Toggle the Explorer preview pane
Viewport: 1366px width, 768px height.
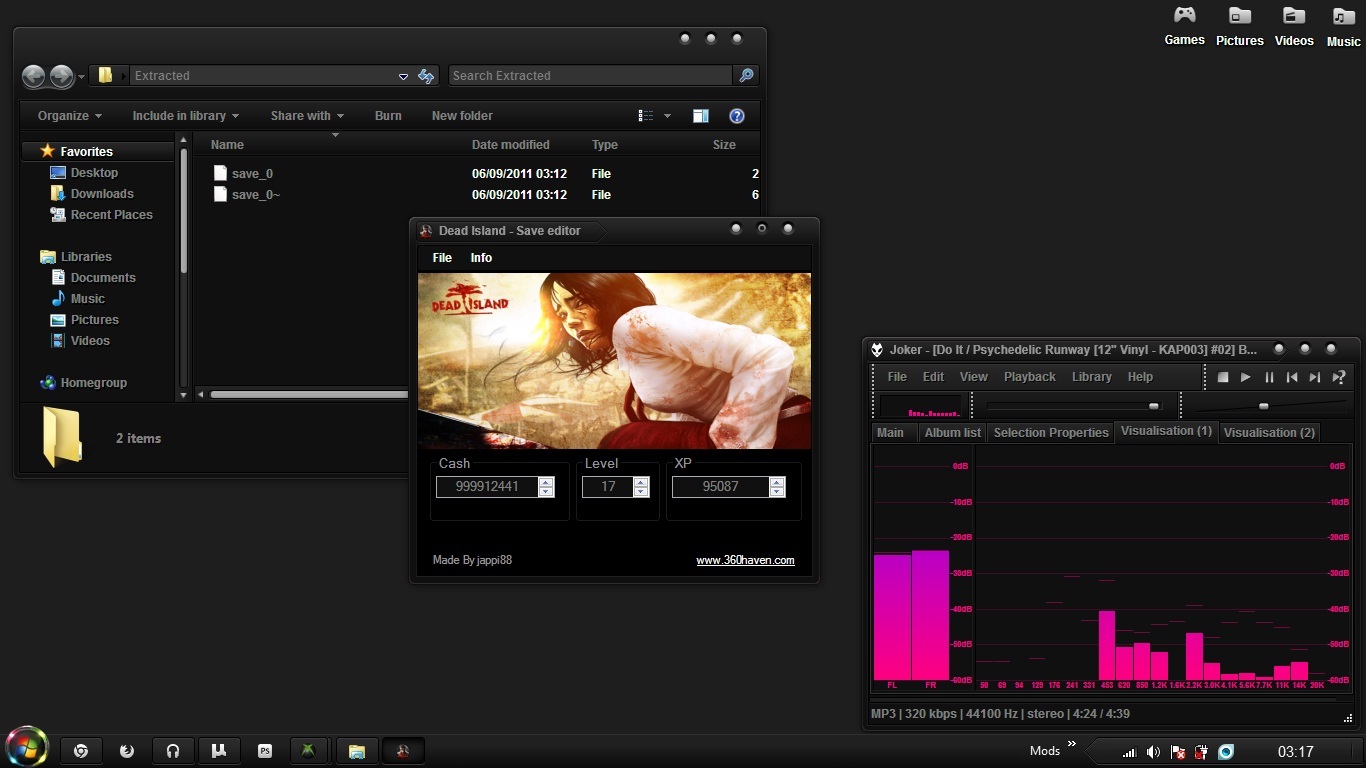[701, 116]
